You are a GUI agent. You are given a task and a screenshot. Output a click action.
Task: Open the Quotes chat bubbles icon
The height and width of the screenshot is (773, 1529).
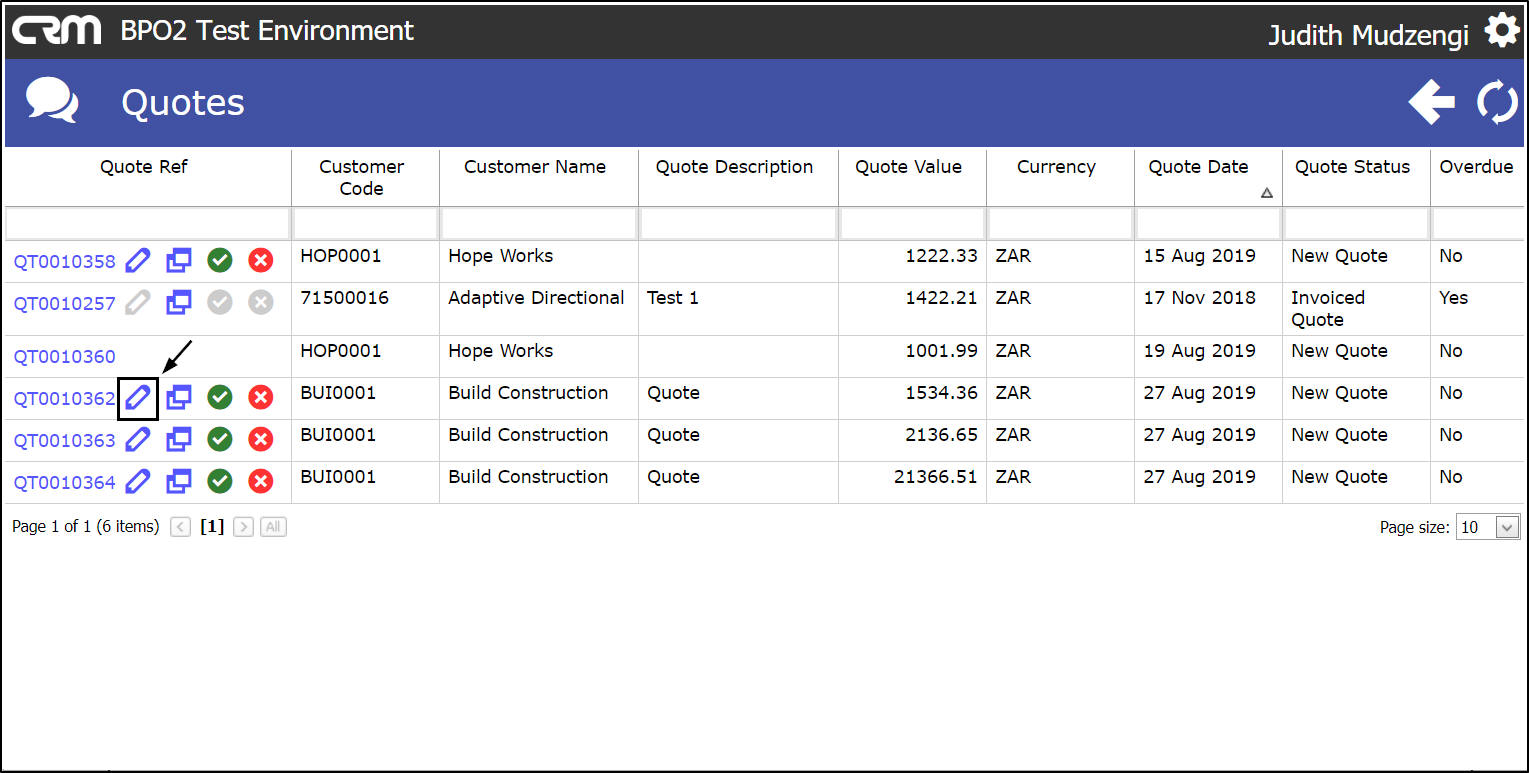tap(52, 102)
